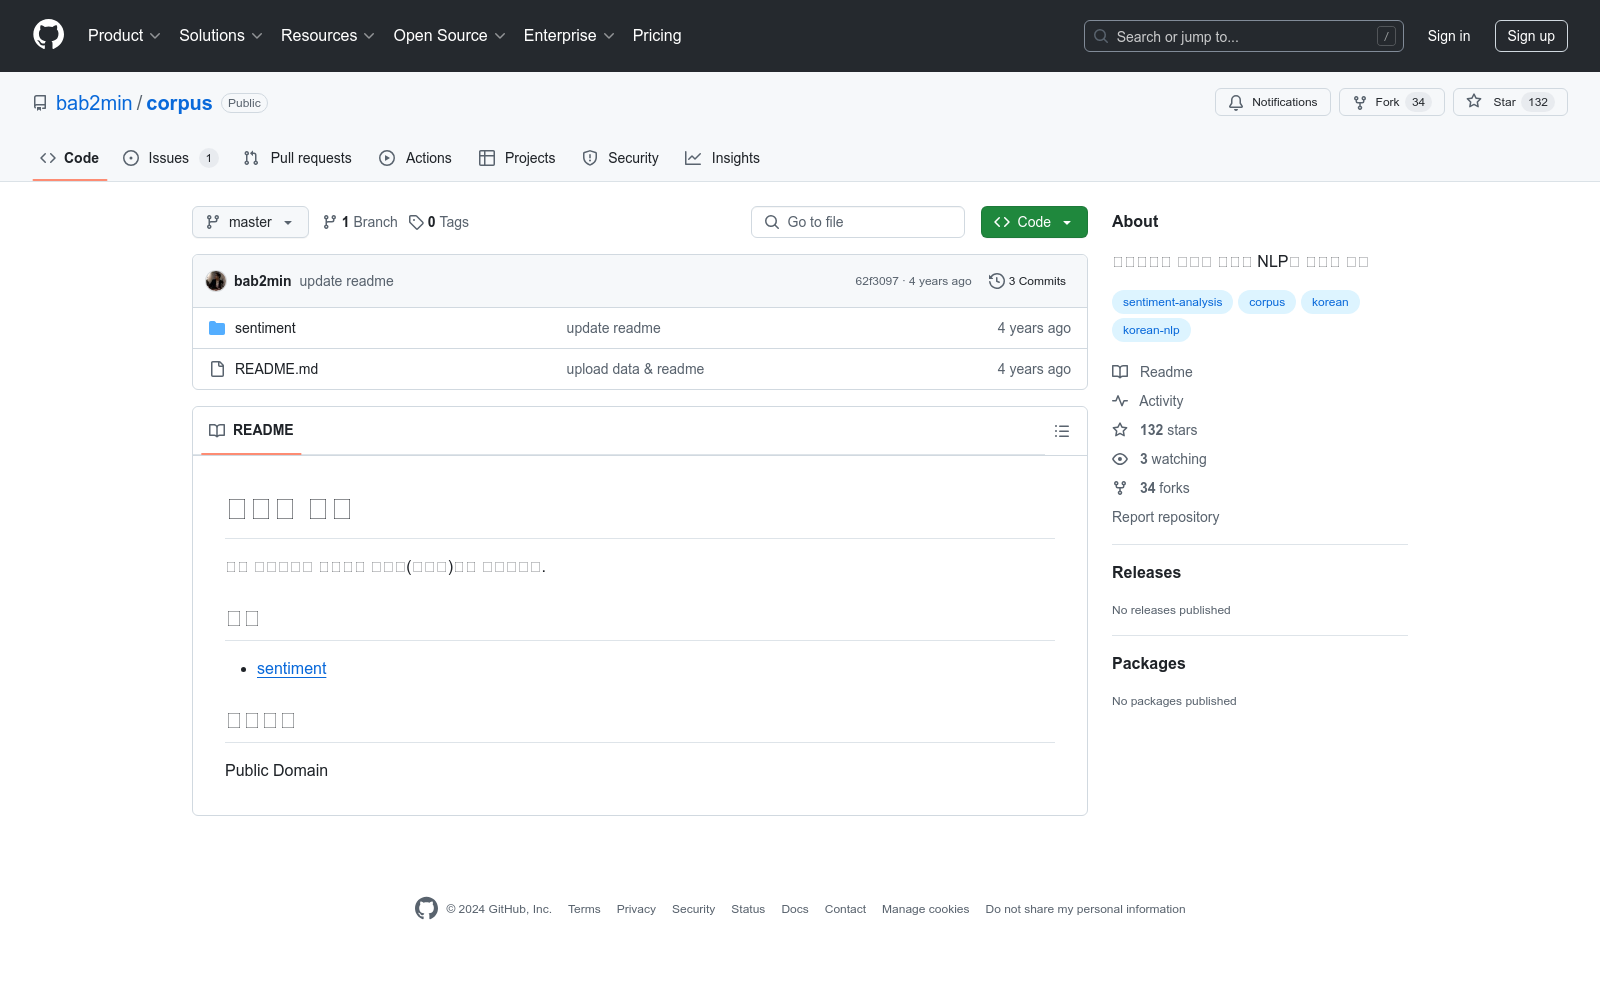This screenshot has width=1600, height=1000.
Task: Switch to the Issues tab
Action: [170, 158]
